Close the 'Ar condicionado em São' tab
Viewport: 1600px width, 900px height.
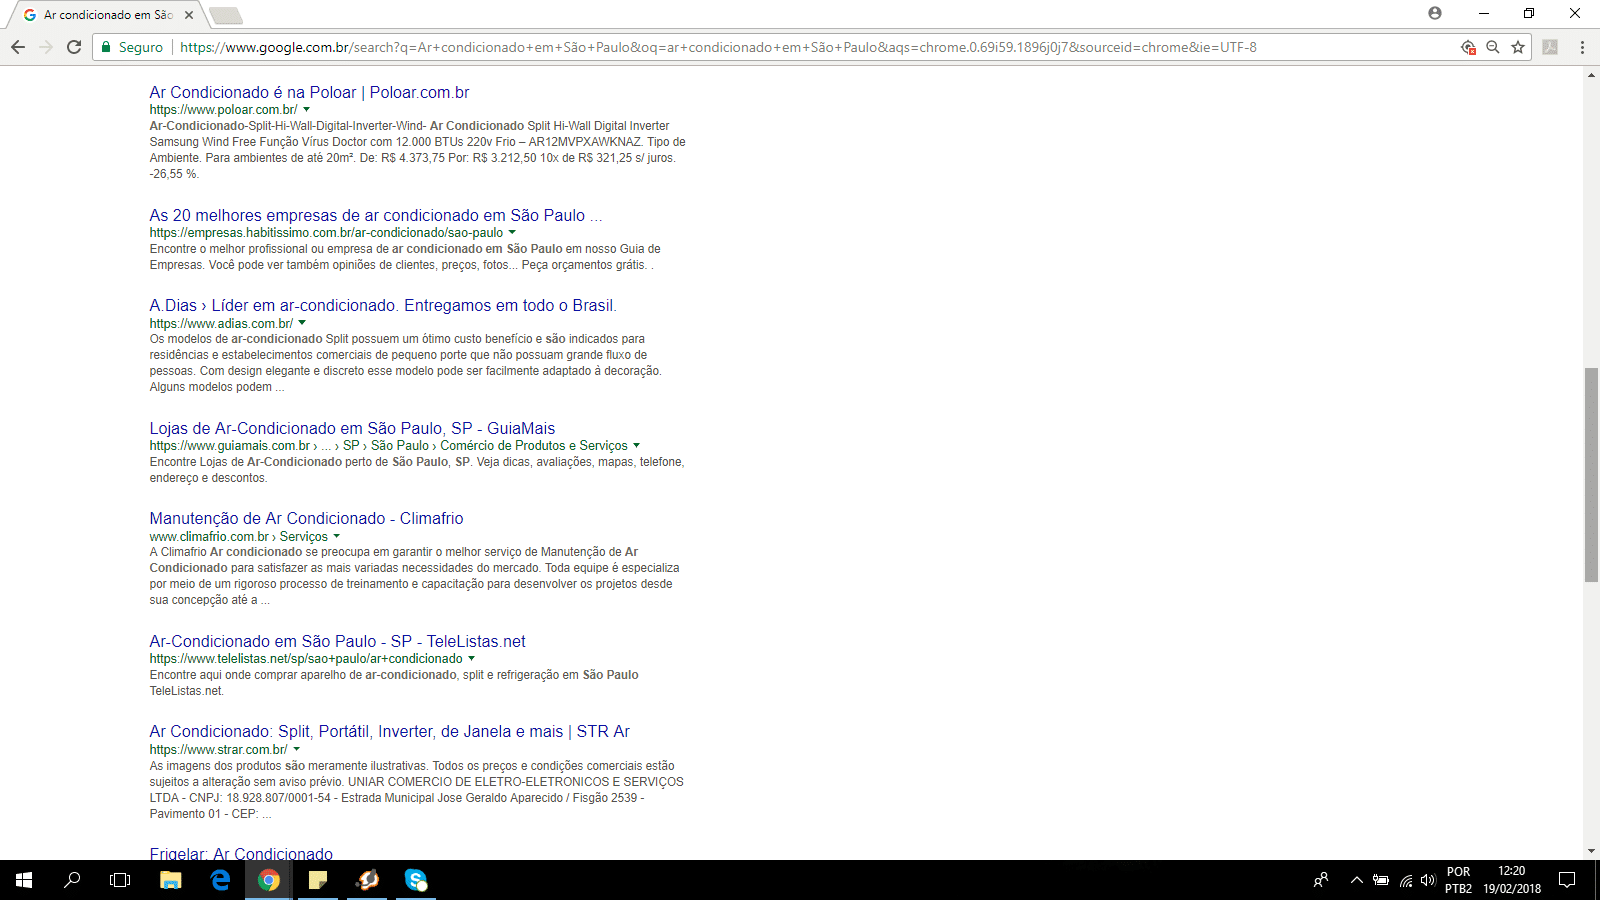(x=189, y=15)
